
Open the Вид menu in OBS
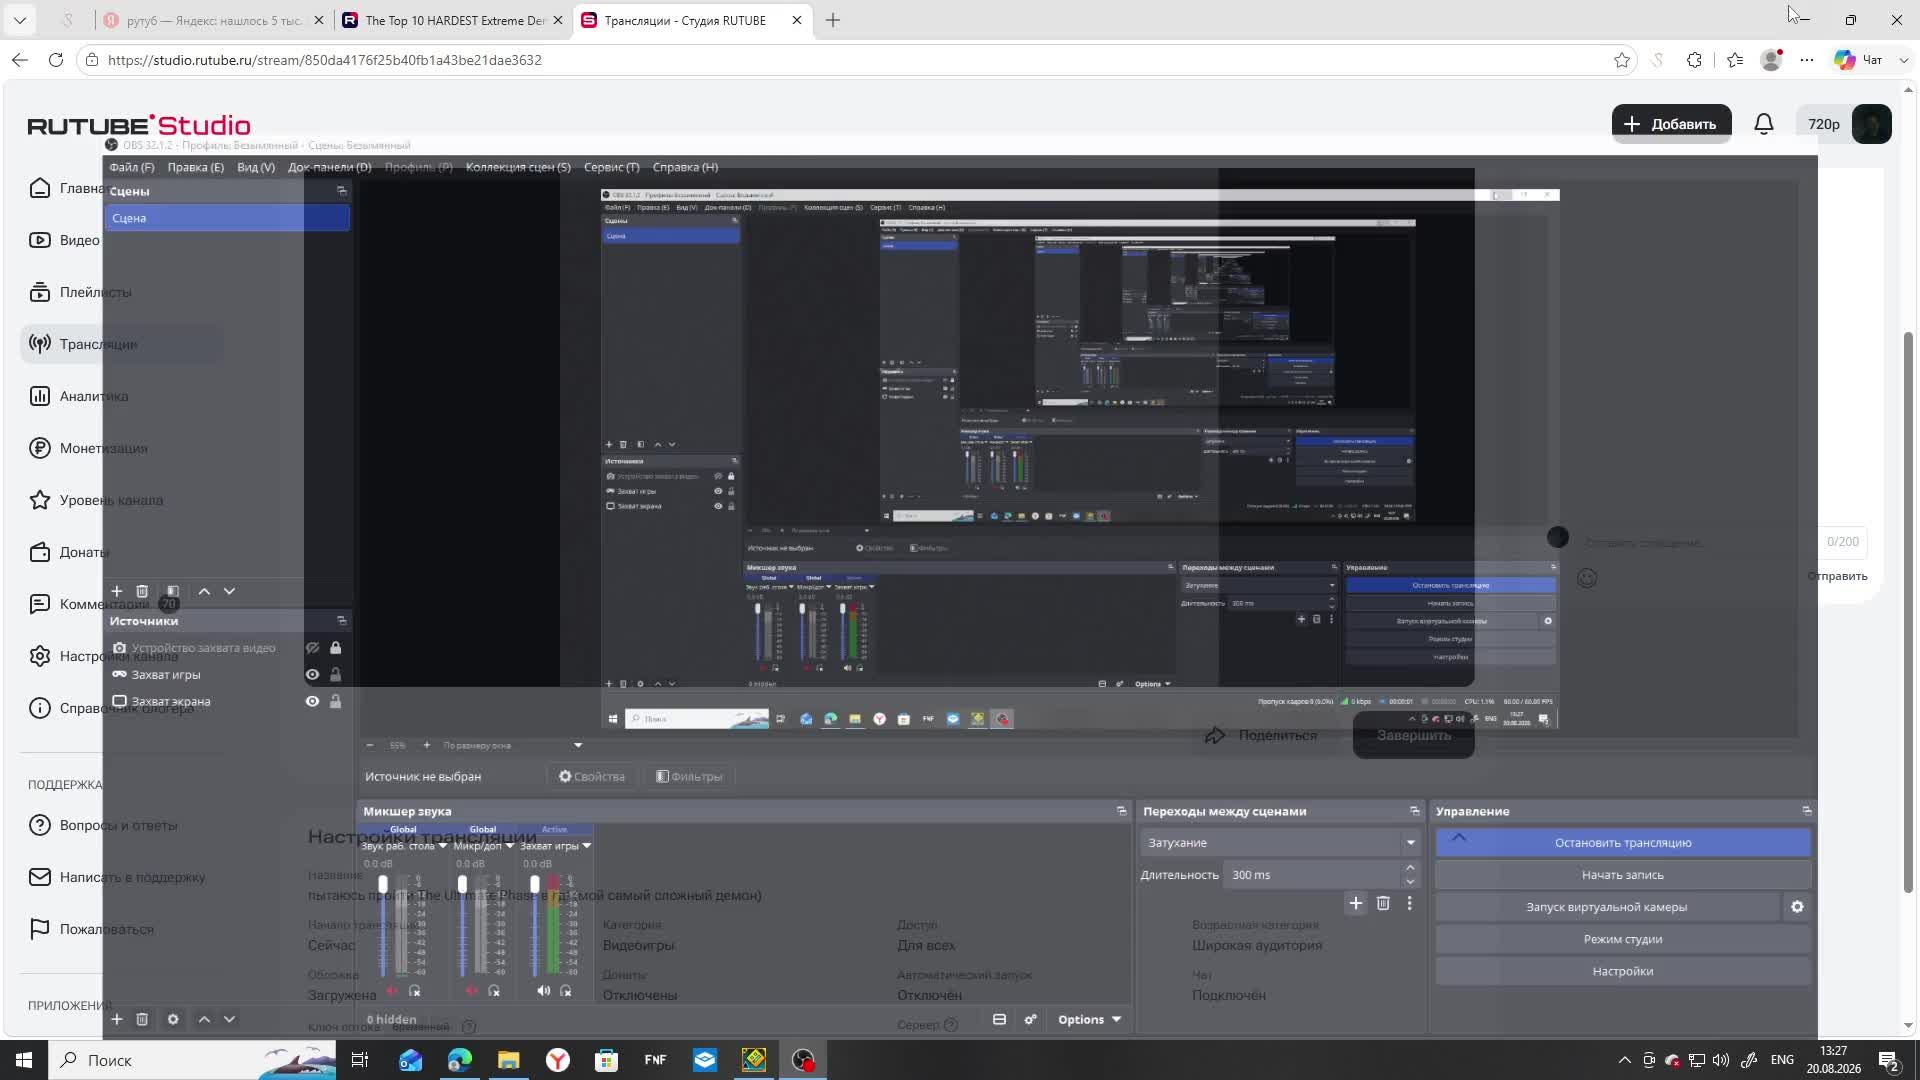click(256, 167)
